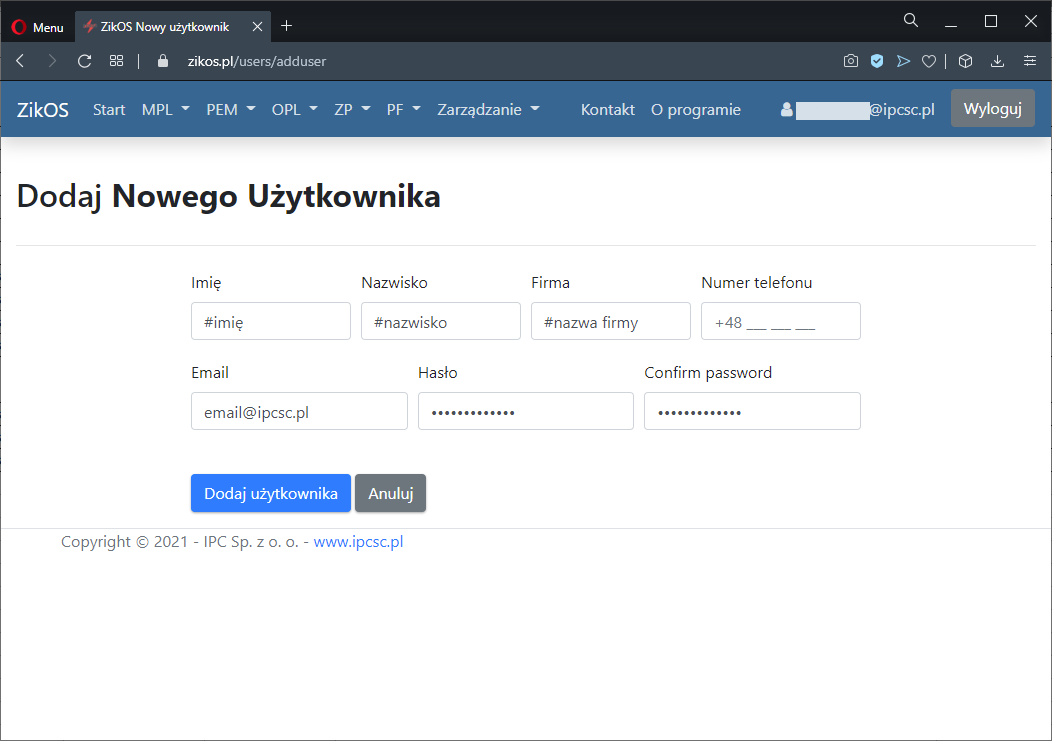This screenshot has width=1052, height=741.
Task: Open Easy Setup sliders icon
Action: (1029, 61)
